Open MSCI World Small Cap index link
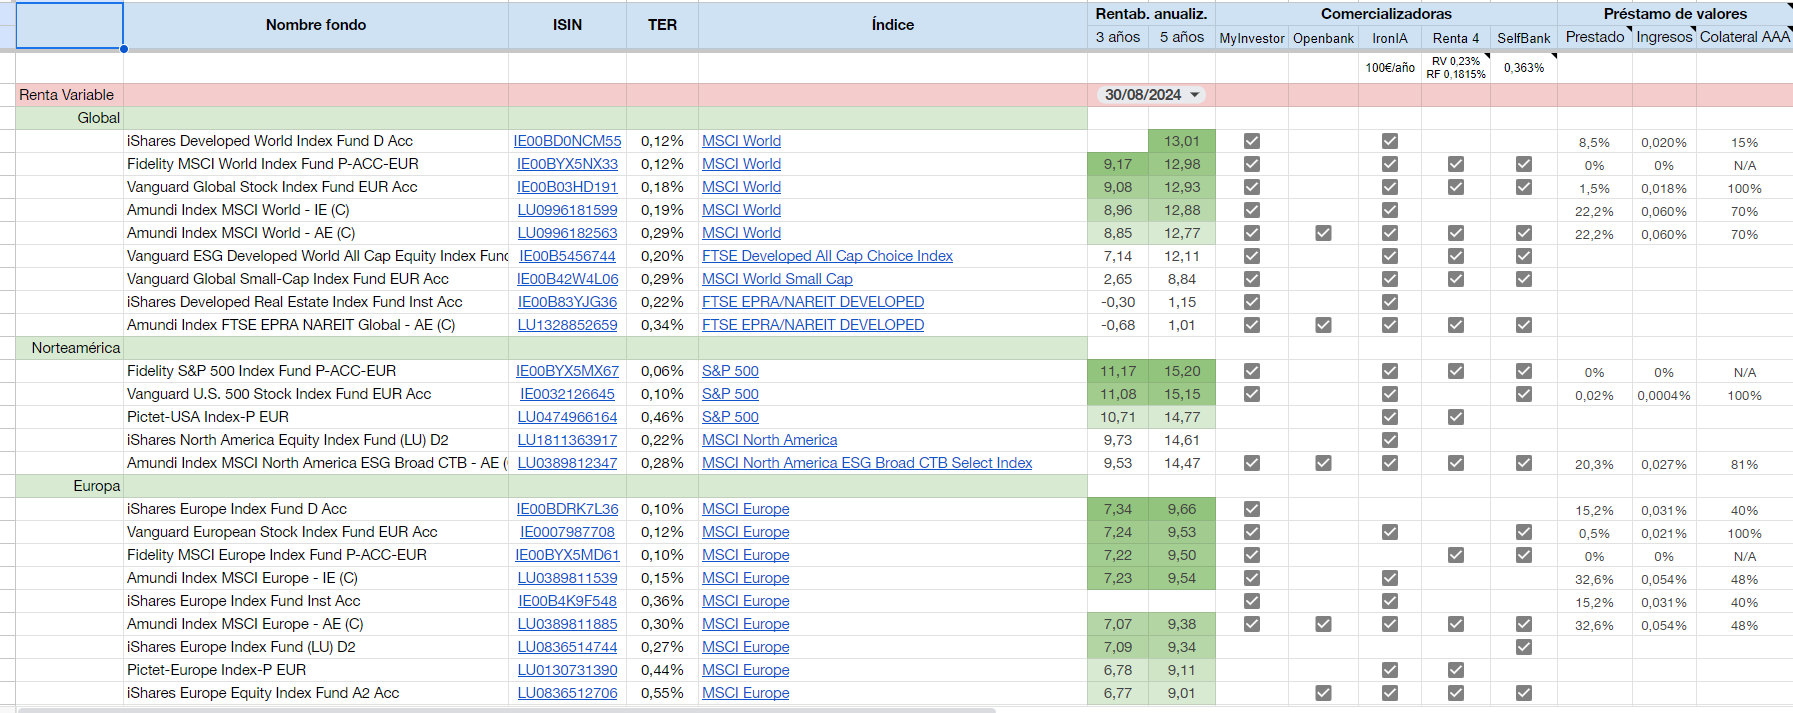 [777, 279]
